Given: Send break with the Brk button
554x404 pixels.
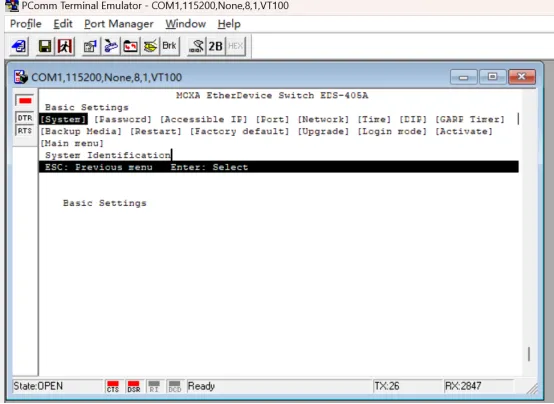Looking at the screenshot, I should coord(170,46).
